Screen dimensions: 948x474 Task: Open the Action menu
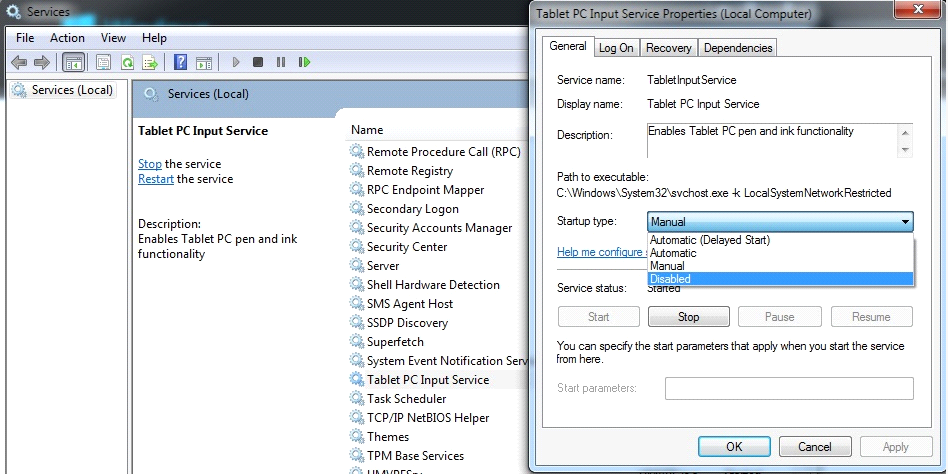coord(67,38)
